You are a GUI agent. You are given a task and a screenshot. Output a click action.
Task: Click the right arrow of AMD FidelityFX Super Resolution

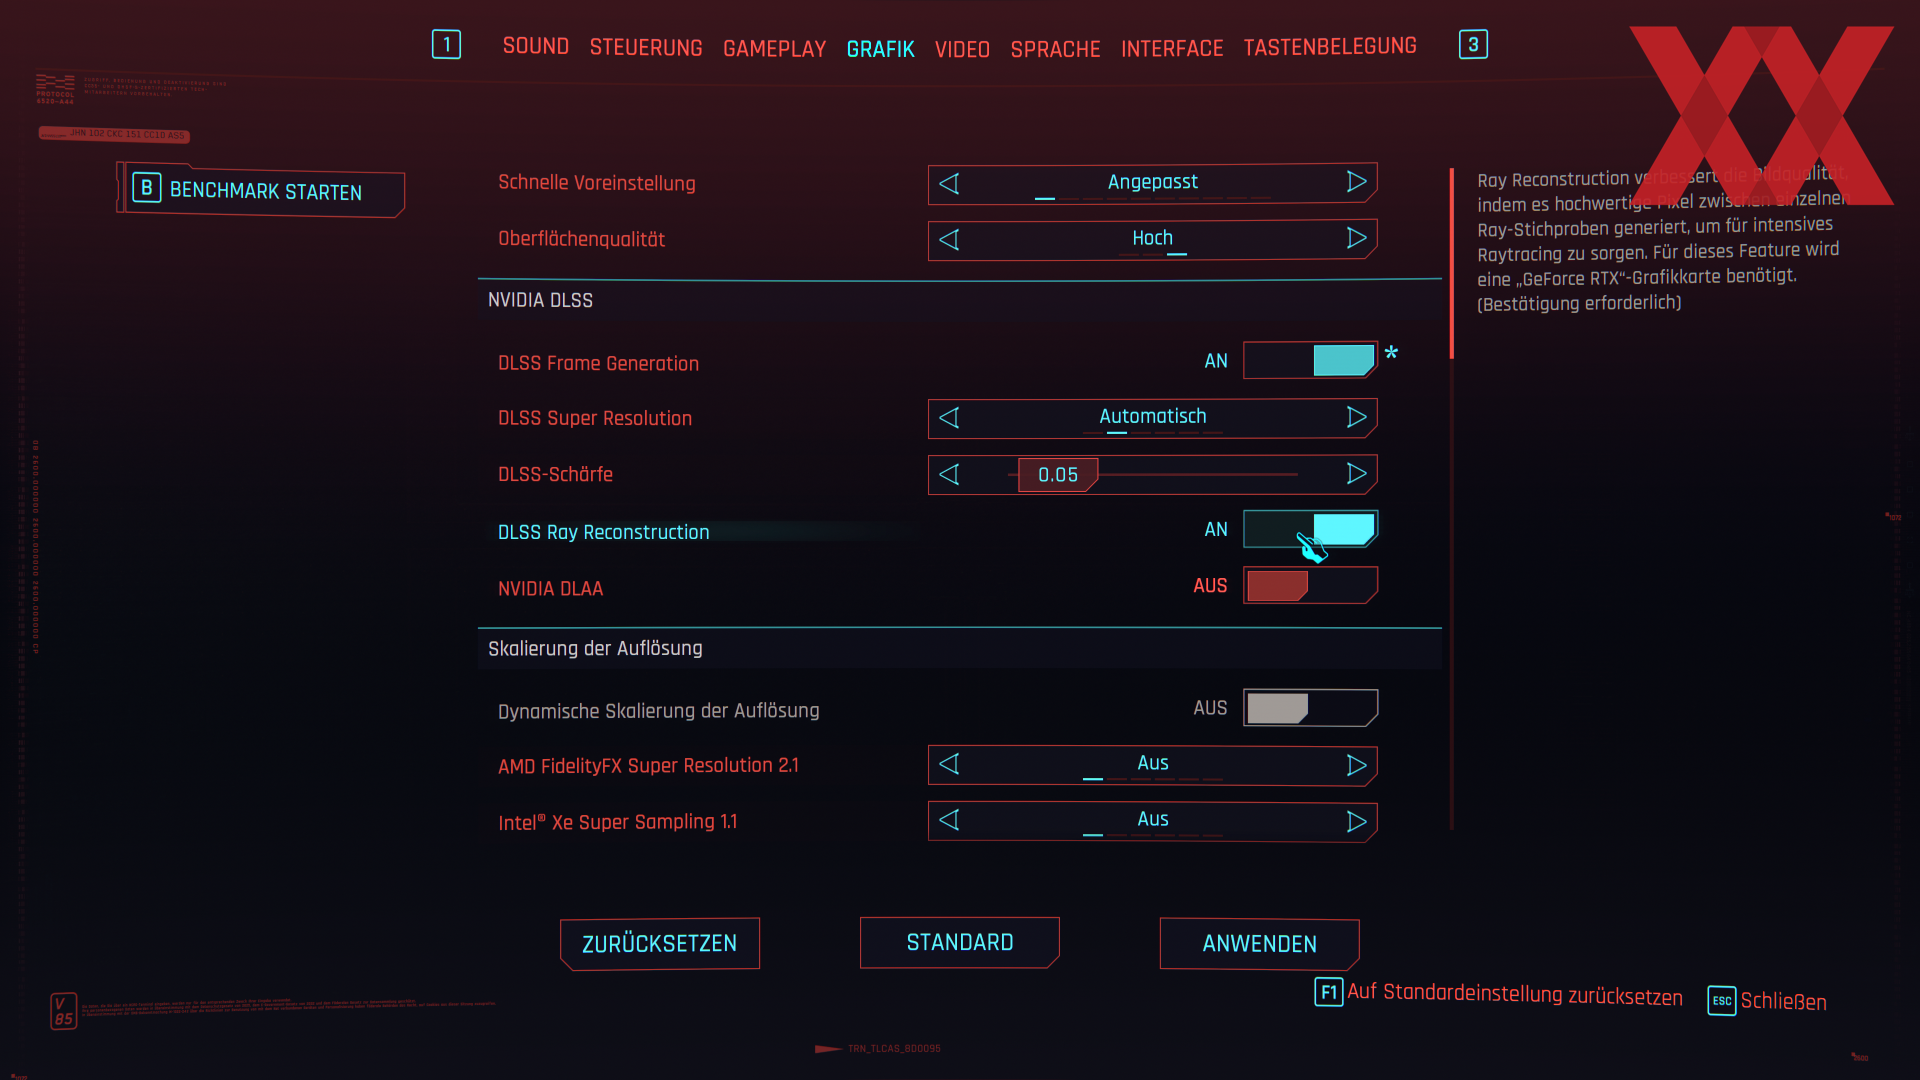[1356, 765]
